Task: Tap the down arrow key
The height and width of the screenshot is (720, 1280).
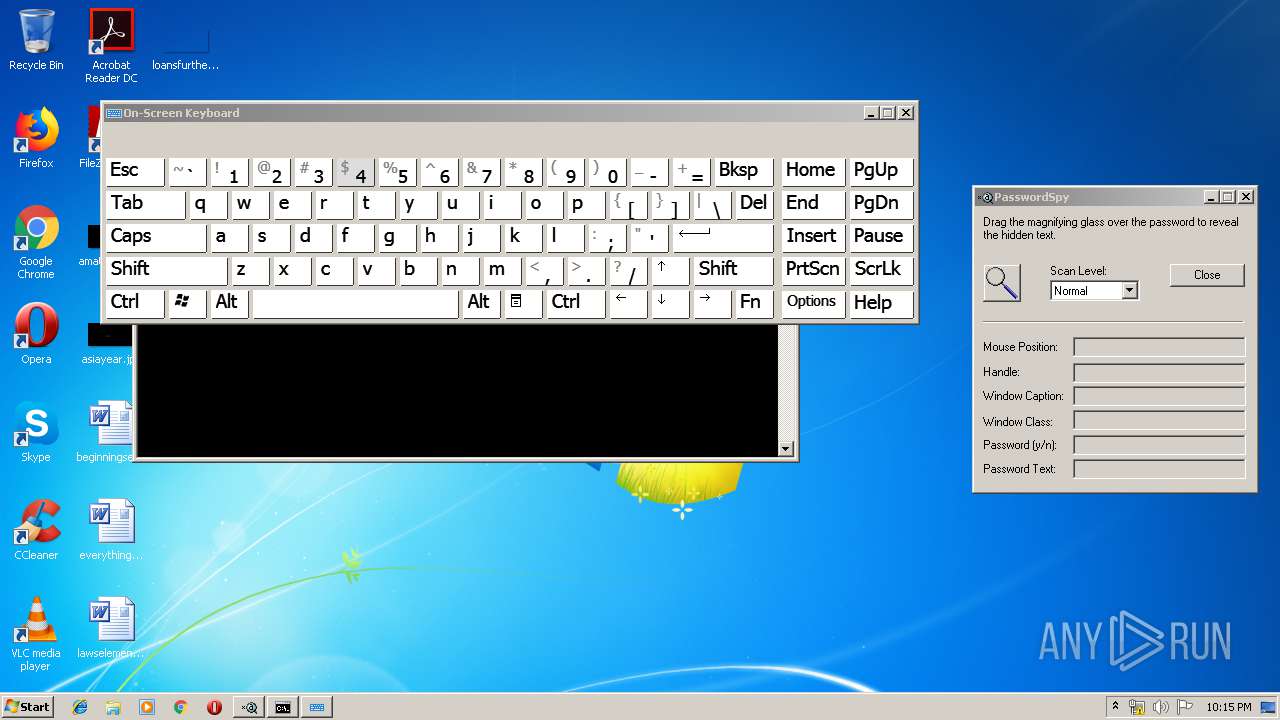Action: (670, 303)
